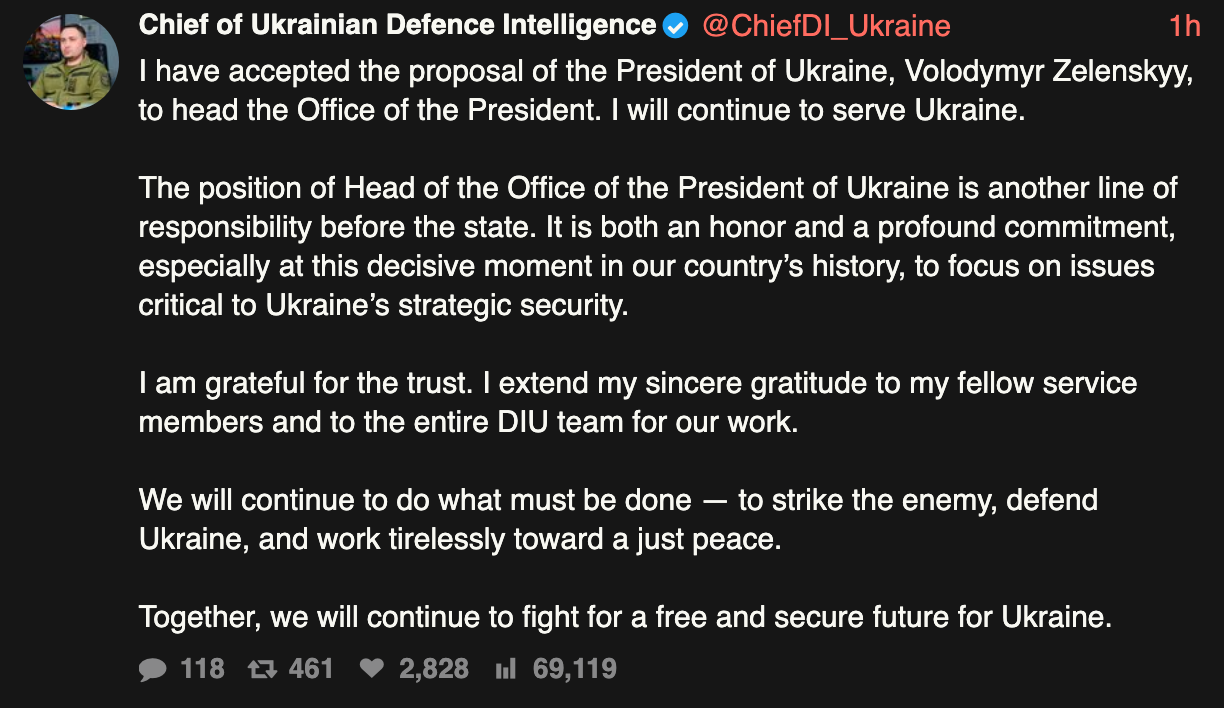Click the final line starting "Together, we will"
1224x708 pixels.
coord(625,617)
